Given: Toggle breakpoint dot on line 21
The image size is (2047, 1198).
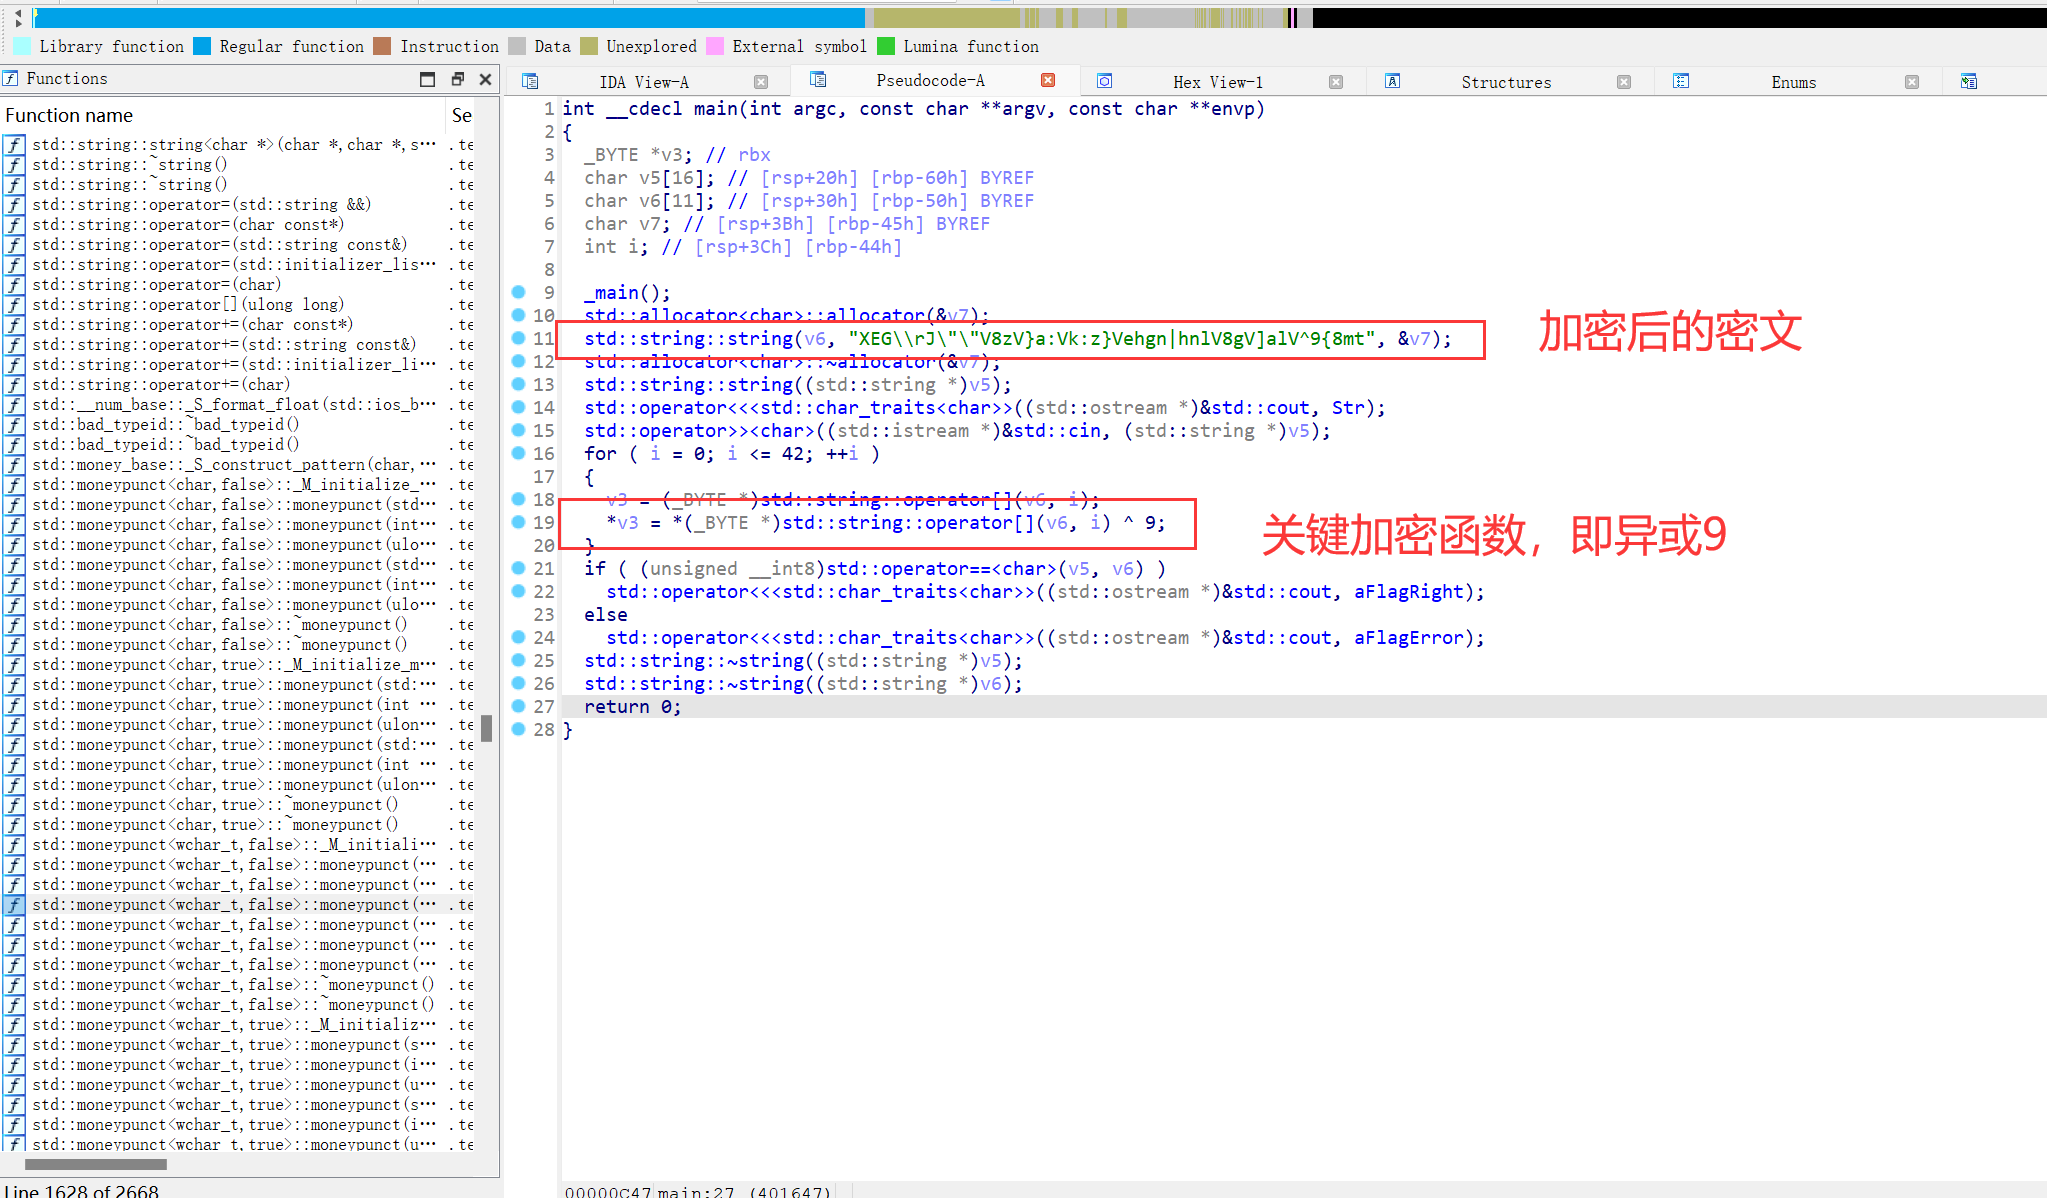Looking at the screenshot, I should pos(518,568).
